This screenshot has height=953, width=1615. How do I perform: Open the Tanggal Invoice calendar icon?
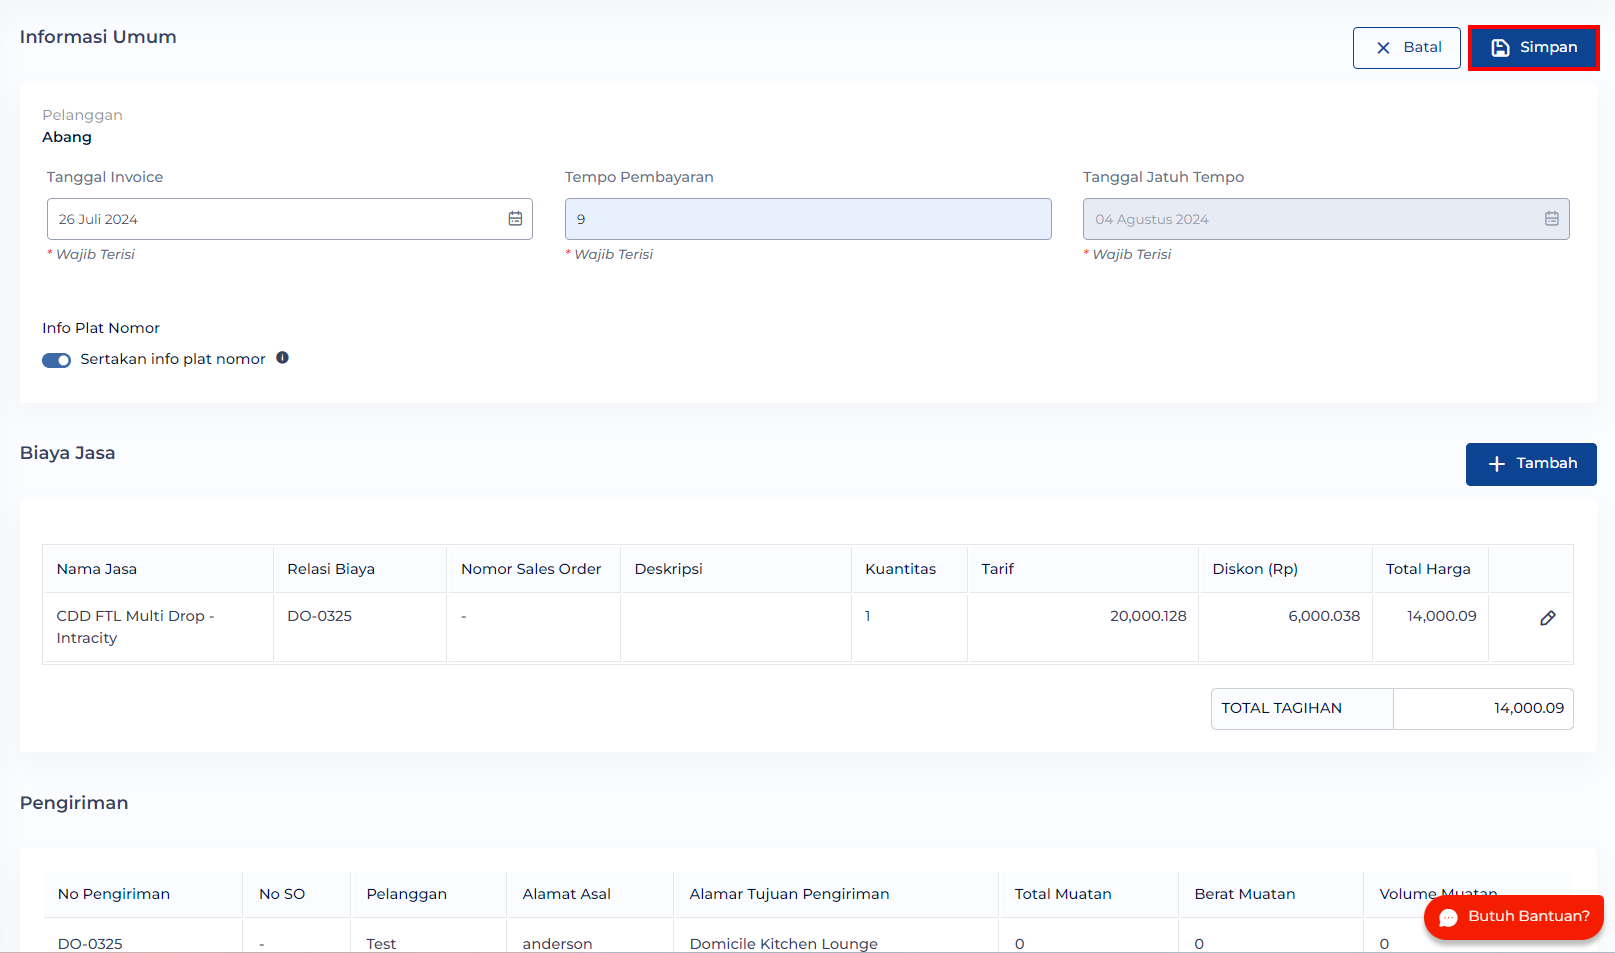point(515,219)
